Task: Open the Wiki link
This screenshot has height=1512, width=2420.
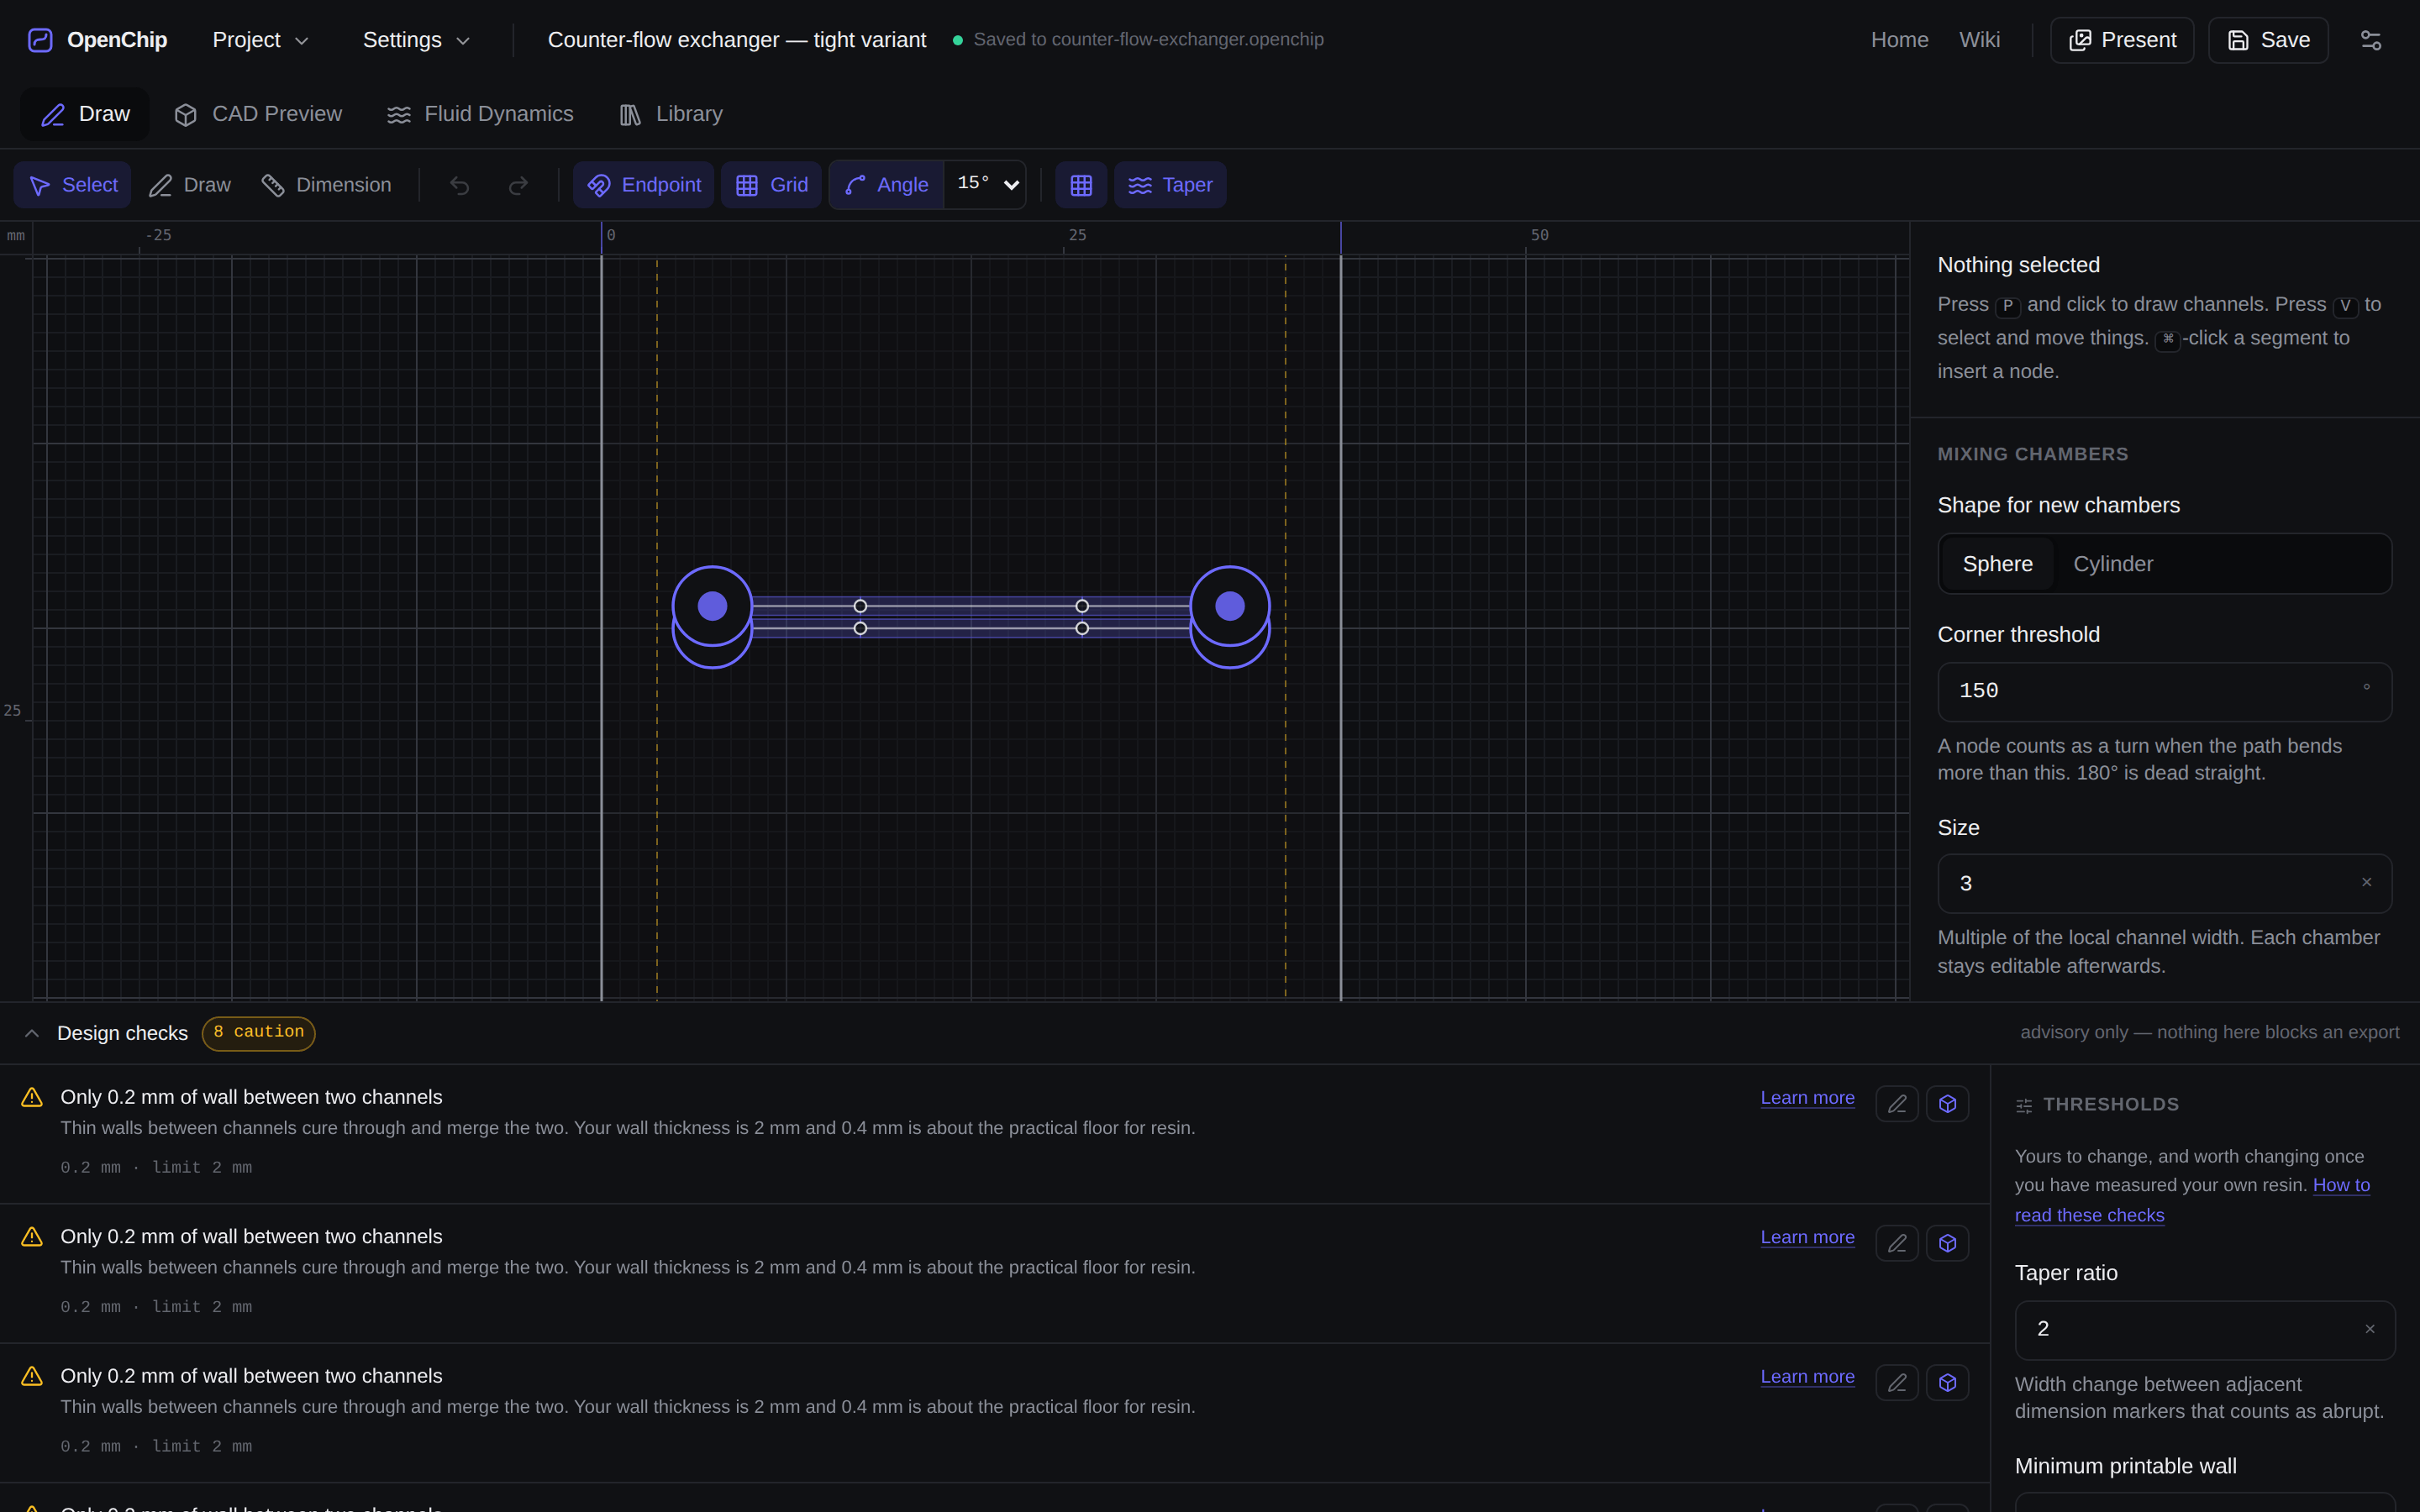Action: pos(1979,40)
